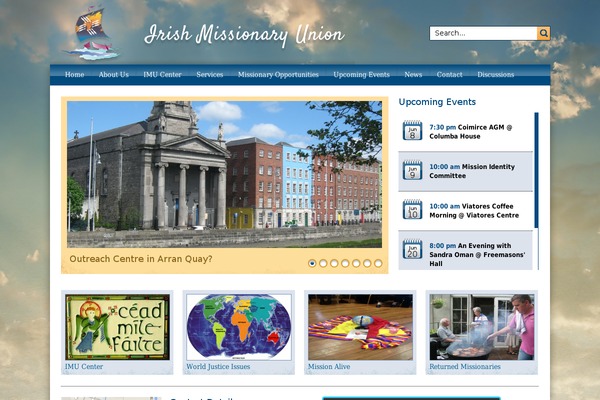Open the Contact menu item
Screen dimensions: 600x400
pos(450,75)
